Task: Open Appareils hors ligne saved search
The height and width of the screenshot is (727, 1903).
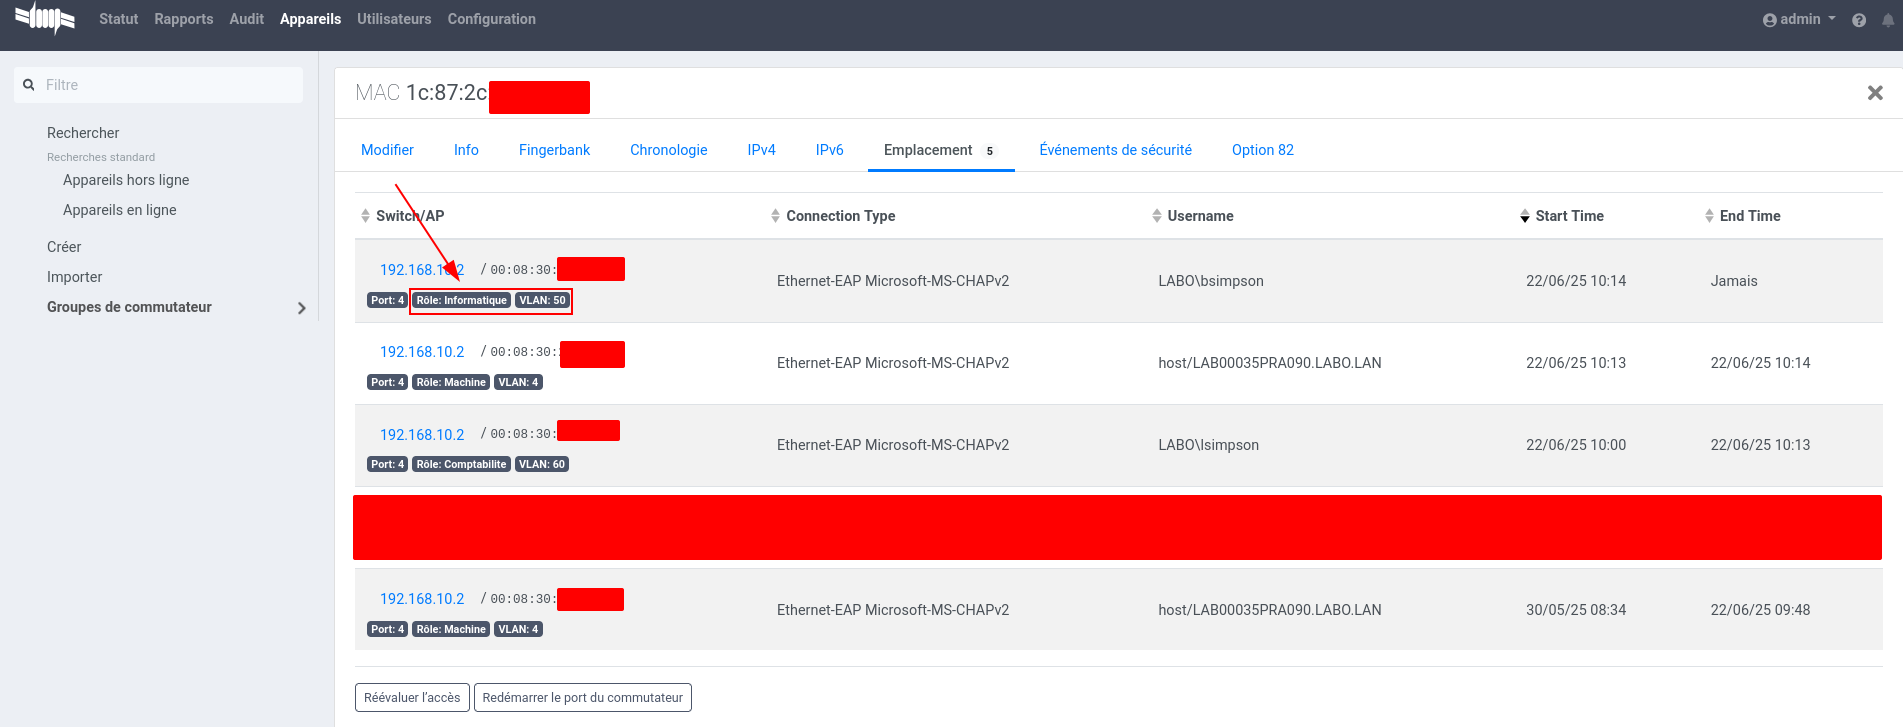Action: (126, 180)
